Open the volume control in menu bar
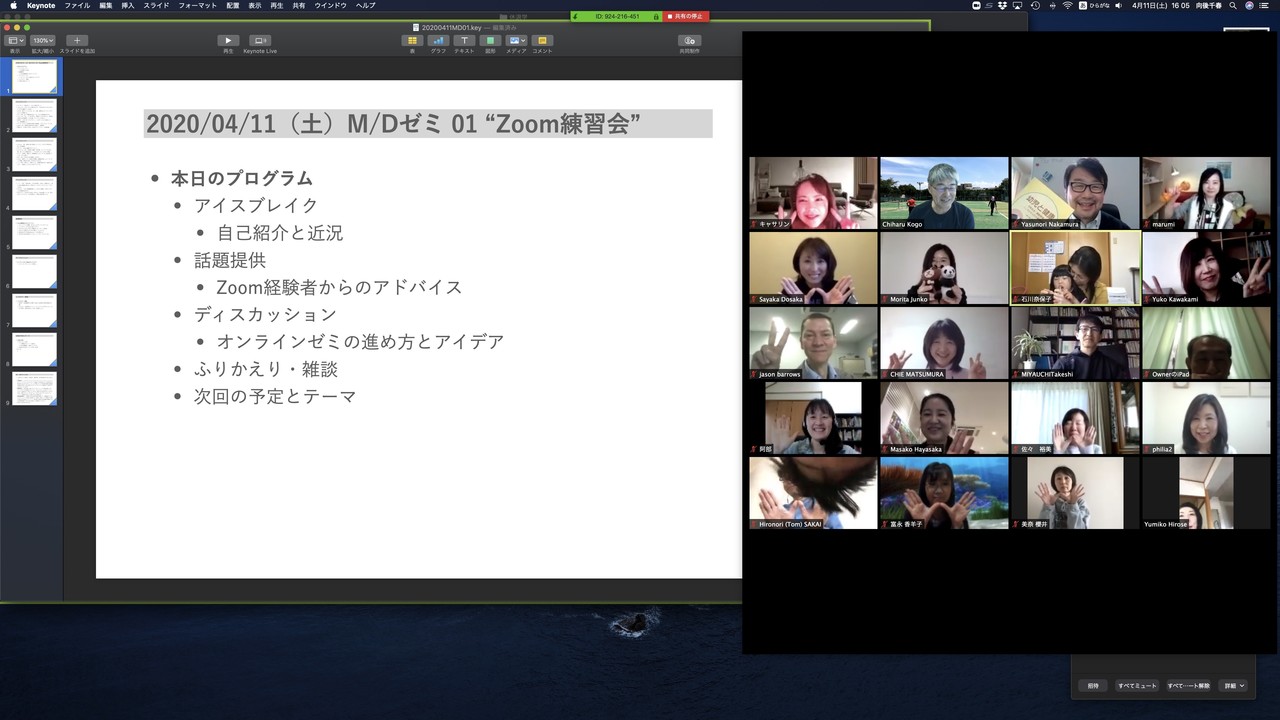Image resolution: width=1280 pixels, height=720 pixels. [x=1117, y=5]
